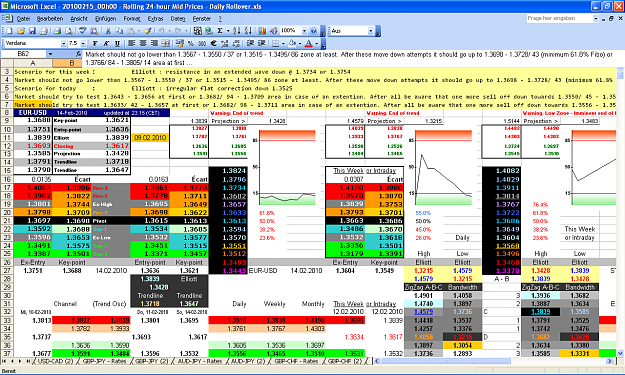Click the fx insert function button
The height and width of the screenshot is (375, 625).
click(79, 53)
